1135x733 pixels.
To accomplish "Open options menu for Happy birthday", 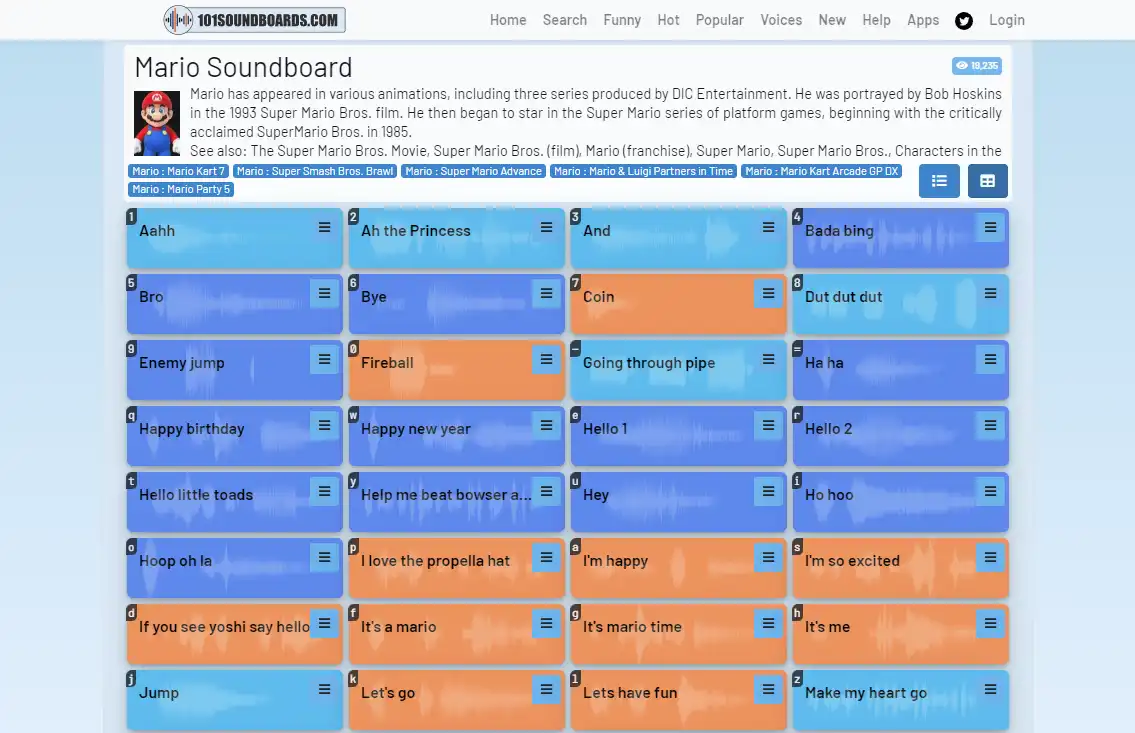I will pyautogui.click(x=324, y=425).
